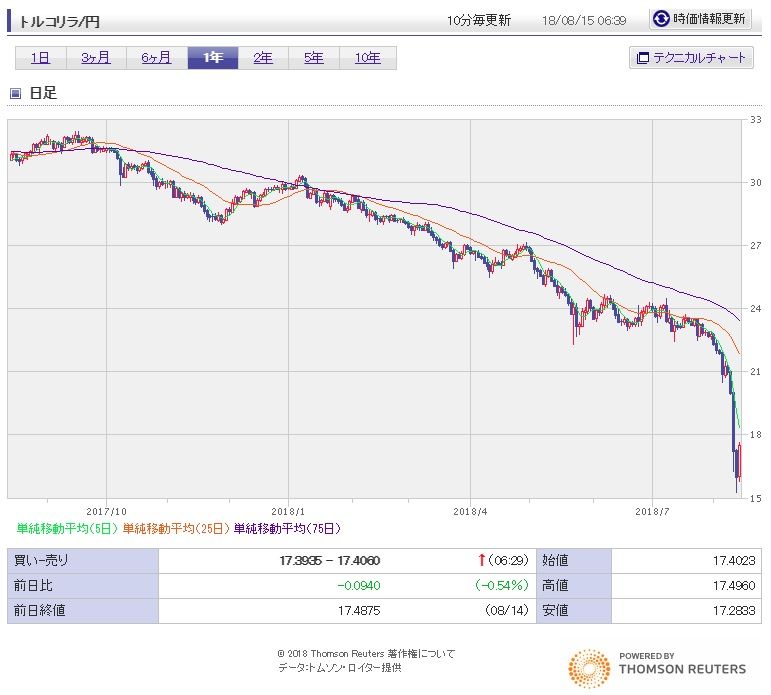771x695 pixels.
Task: Click the technical chart window icon
Action: coord(642,58)
